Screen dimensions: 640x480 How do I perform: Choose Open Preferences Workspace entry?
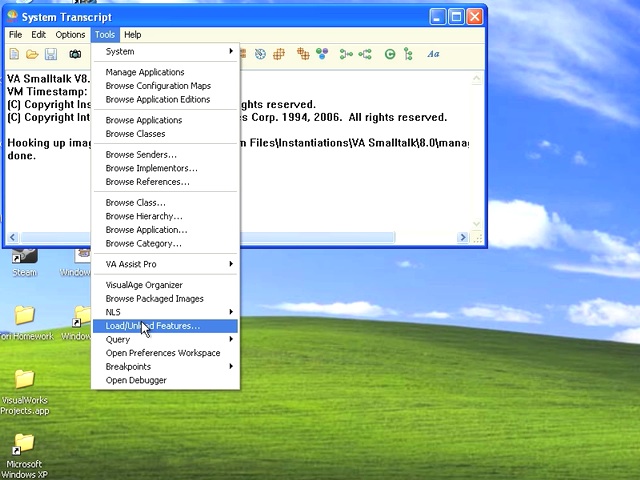[165, 353]
